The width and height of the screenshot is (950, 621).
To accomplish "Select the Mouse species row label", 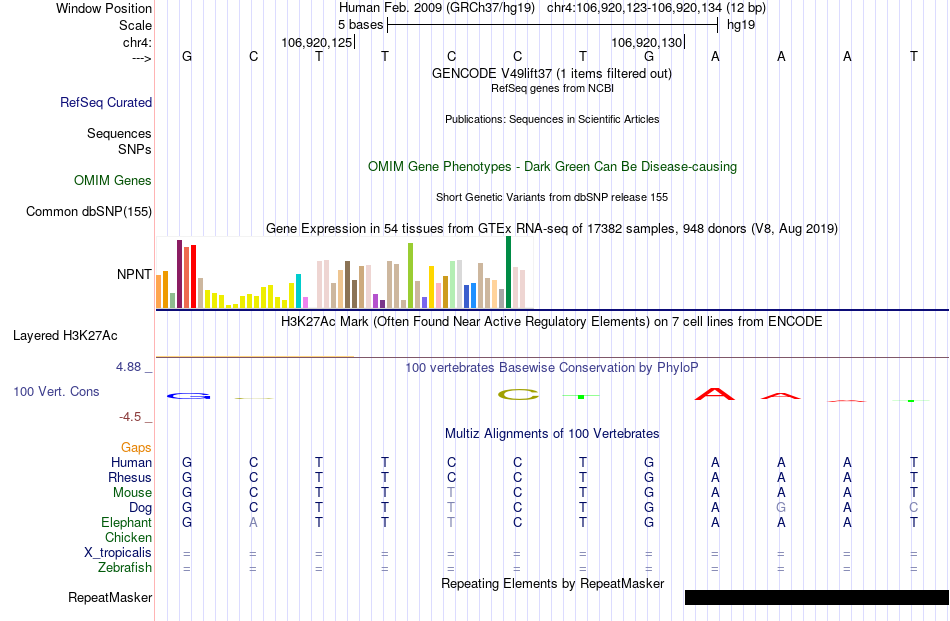I will coord(132,493).
